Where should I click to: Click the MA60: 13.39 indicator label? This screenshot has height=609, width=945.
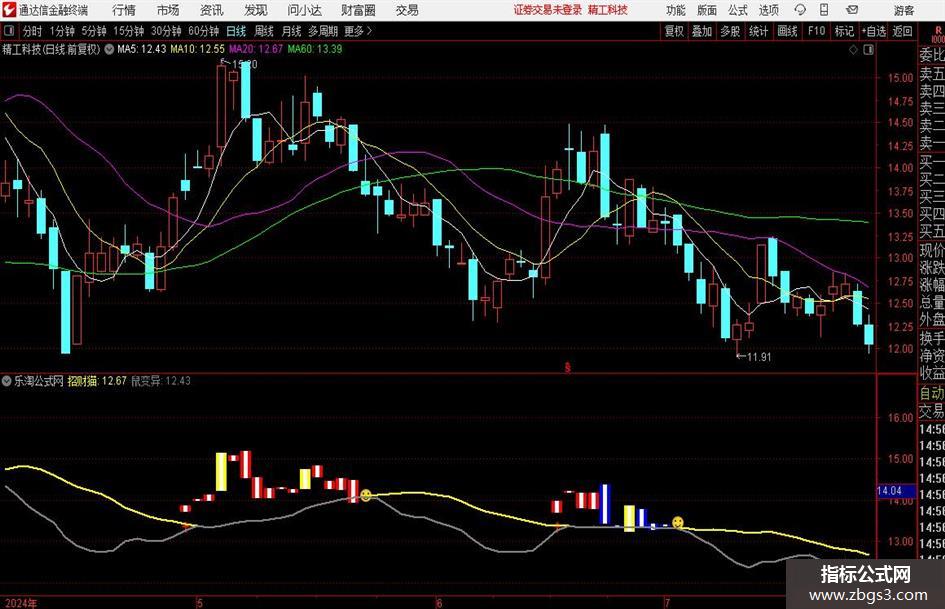[315, 49]
